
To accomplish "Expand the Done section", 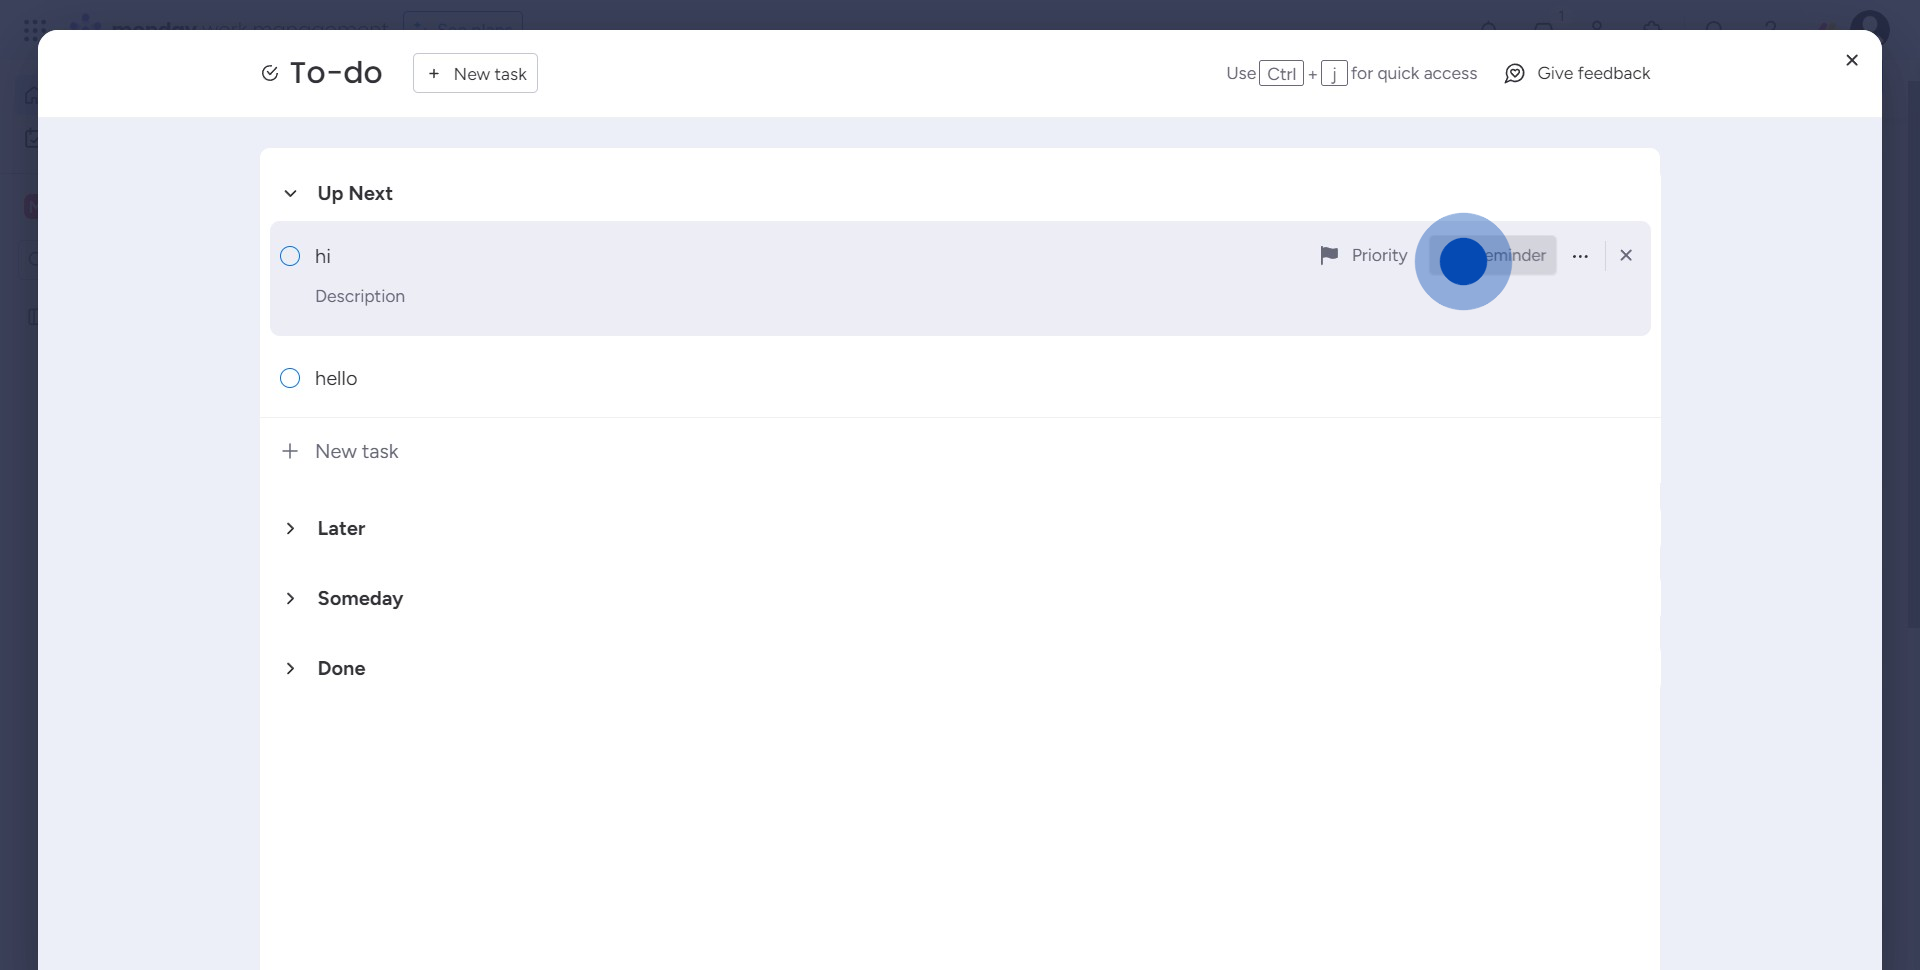I will click(x=290, y=668).
